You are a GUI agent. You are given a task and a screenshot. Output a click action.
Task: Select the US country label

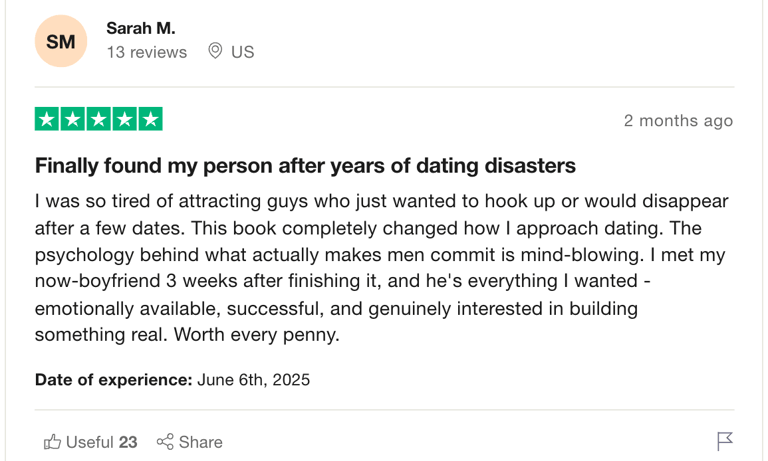tap(242, 52)
